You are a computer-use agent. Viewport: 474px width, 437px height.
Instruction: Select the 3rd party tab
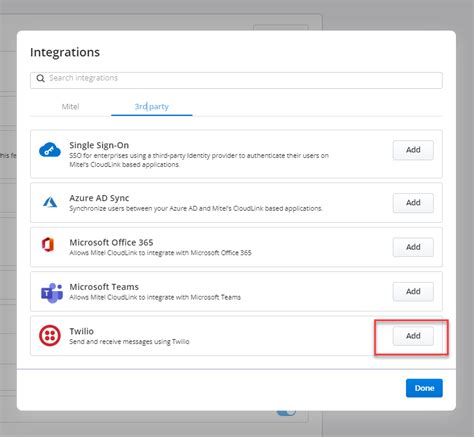(152, 107)
